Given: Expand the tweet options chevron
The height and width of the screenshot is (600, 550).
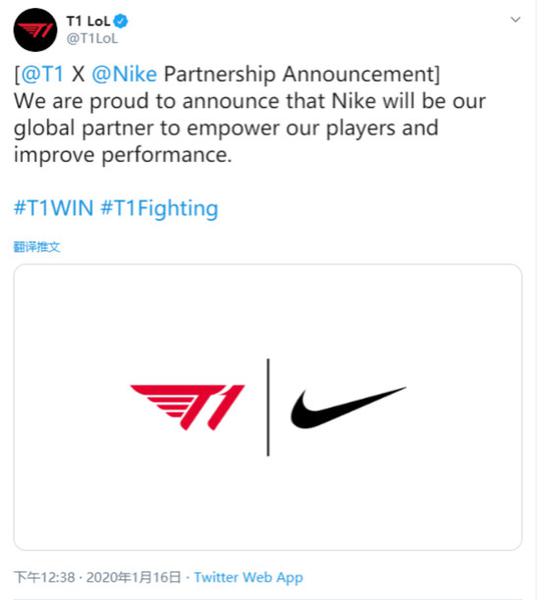Looking at the screenshot, I should (516, 19).
